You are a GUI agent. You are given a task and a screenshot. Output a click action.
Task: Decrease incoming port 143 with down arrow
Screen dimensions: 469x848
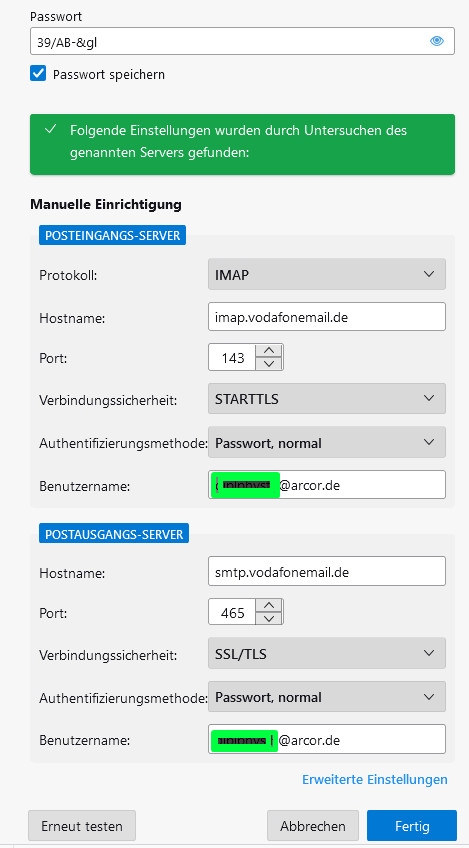click(269, 364)
